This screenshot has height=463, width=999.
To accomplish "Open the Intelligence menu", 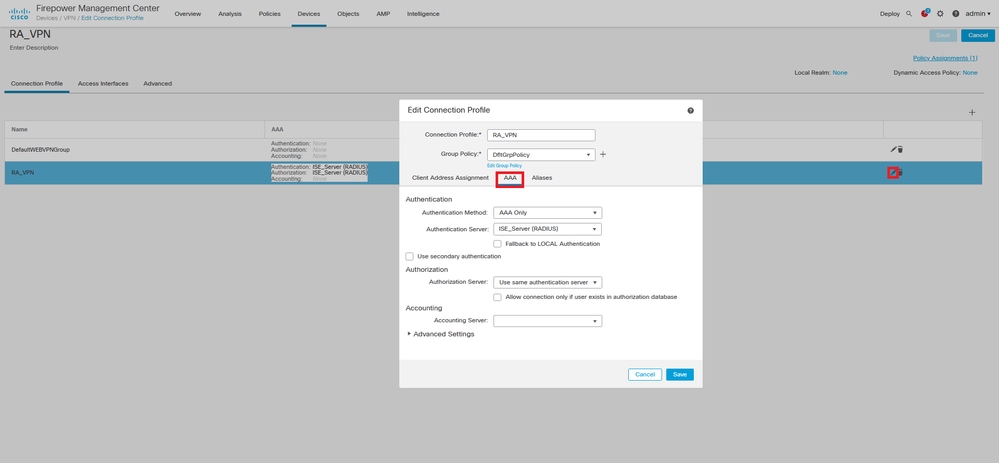I will pyautogui.click(x=423, y=13).
